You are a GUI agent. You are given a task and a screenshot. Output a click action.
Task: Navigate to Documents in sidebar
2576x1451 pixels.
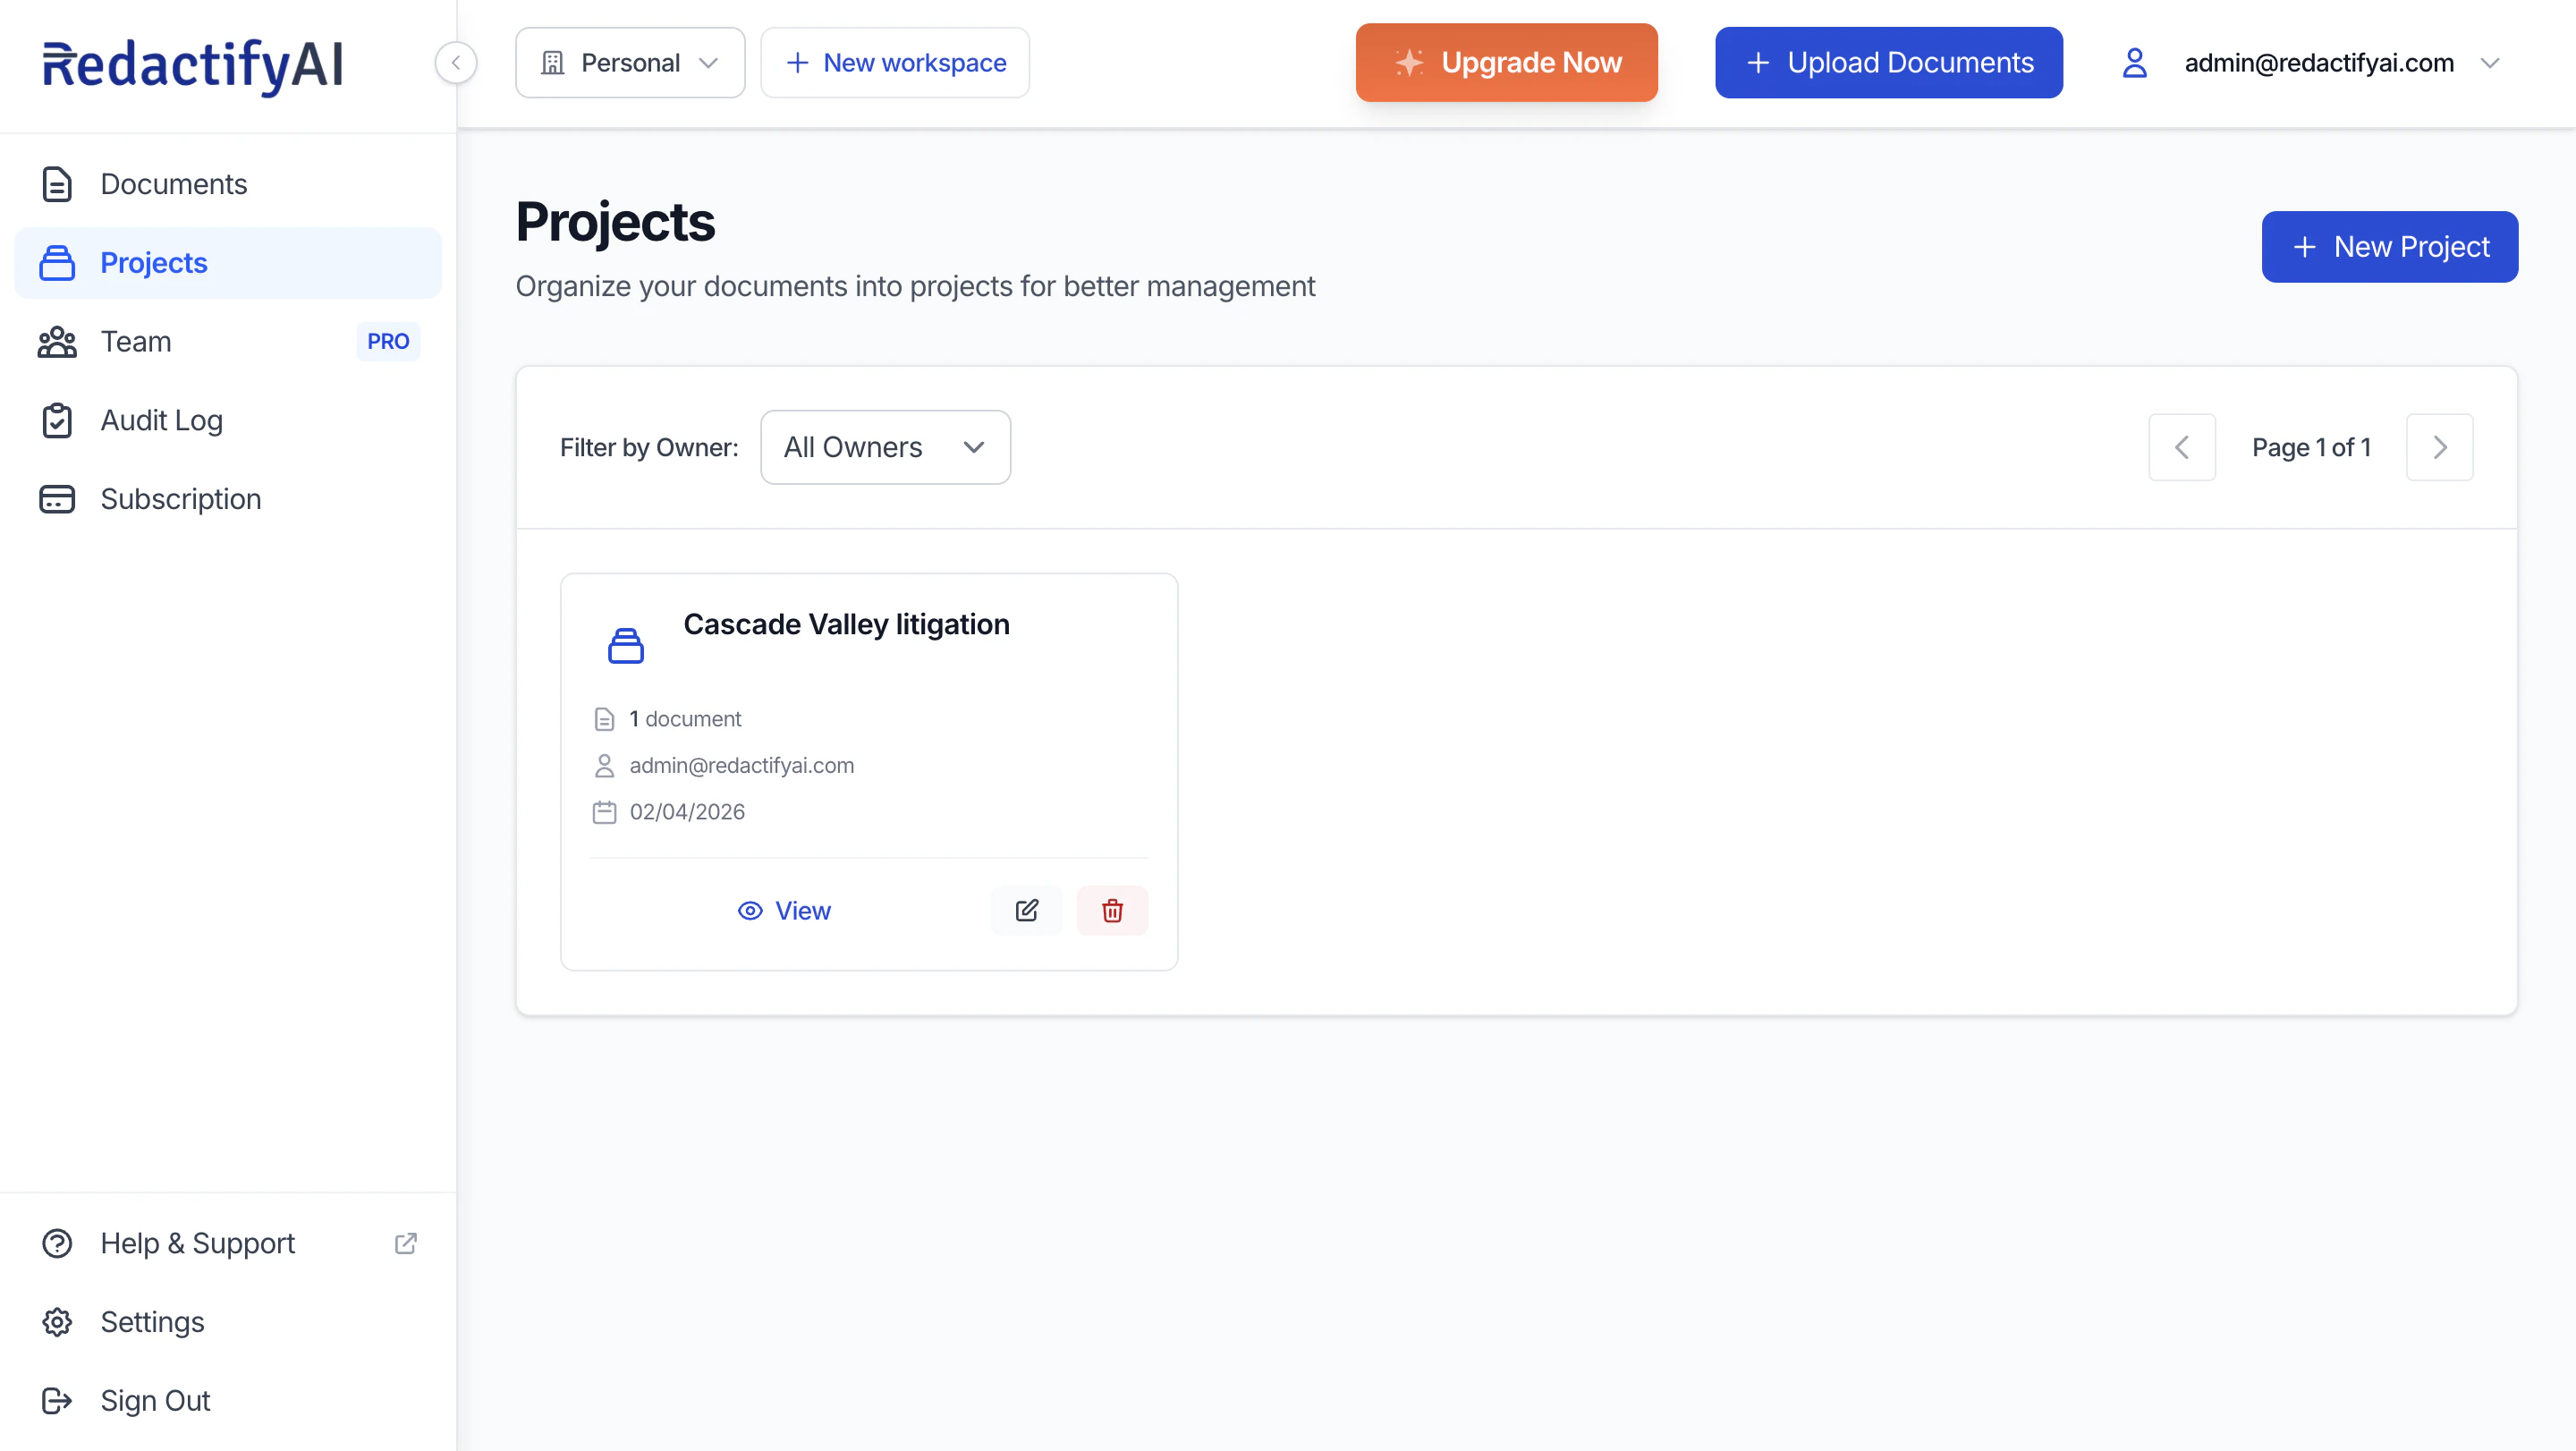click(x=173, y=184)
